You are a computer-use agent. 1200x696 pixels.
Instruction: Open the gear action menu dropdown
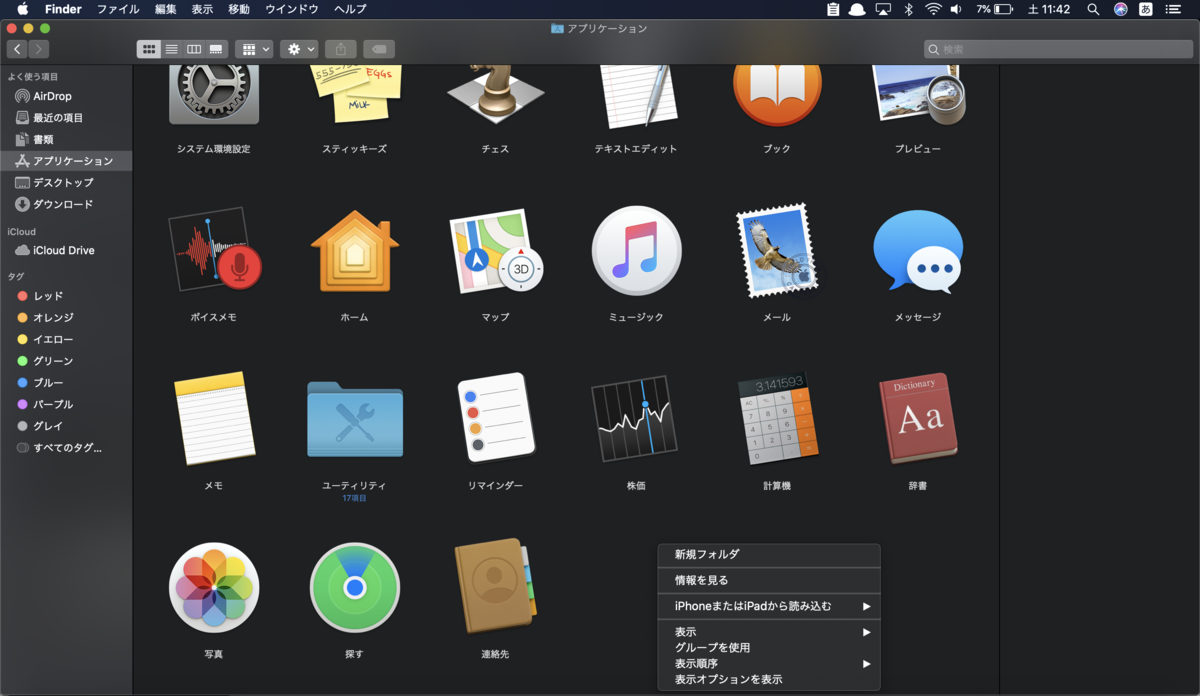299,49
